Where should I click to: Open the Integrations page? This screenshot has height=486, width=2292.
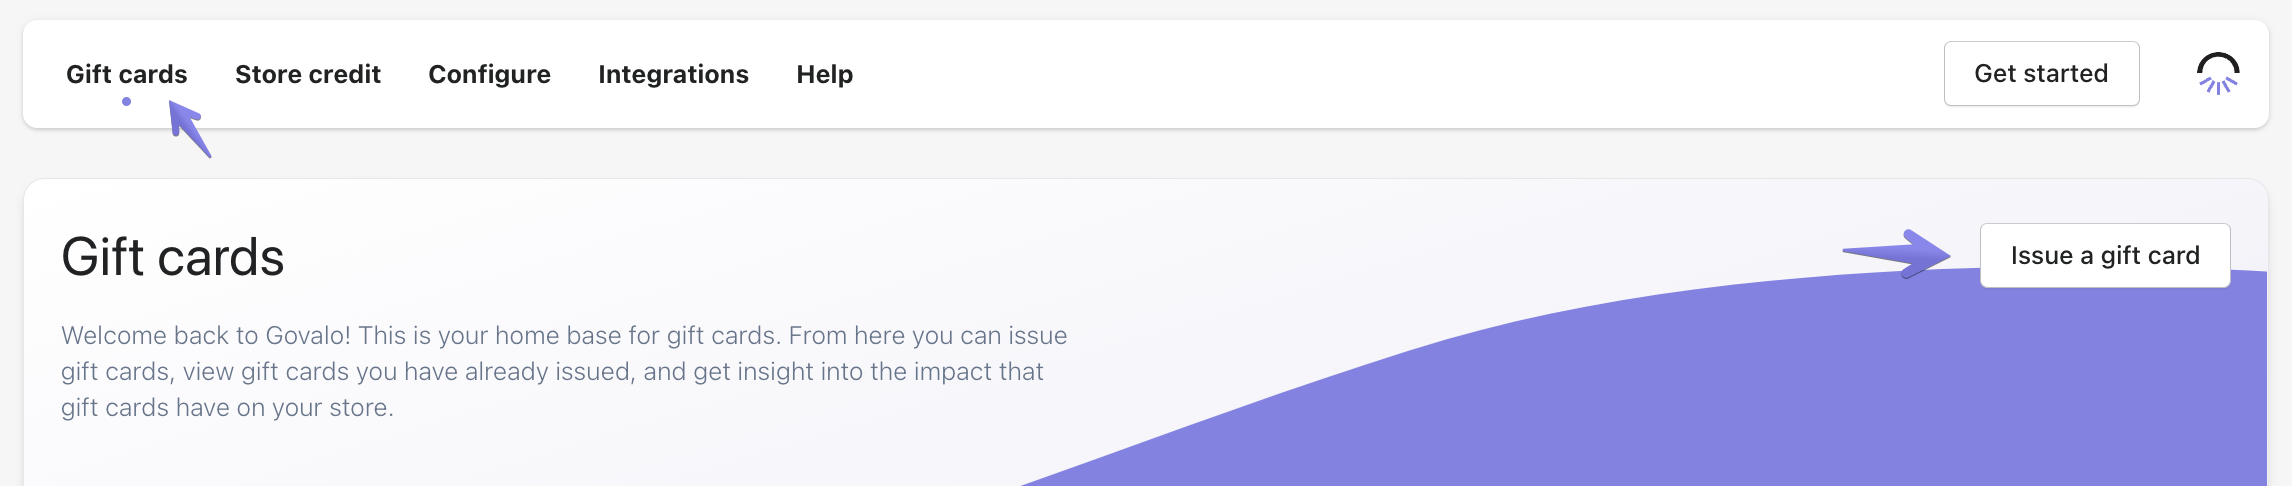click(x=673, y=74)
